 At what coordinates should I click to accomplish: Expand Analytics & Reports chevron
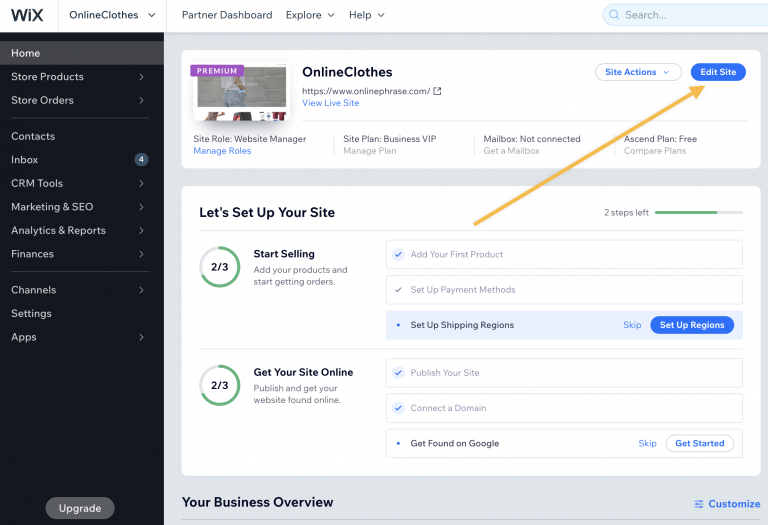141,230
